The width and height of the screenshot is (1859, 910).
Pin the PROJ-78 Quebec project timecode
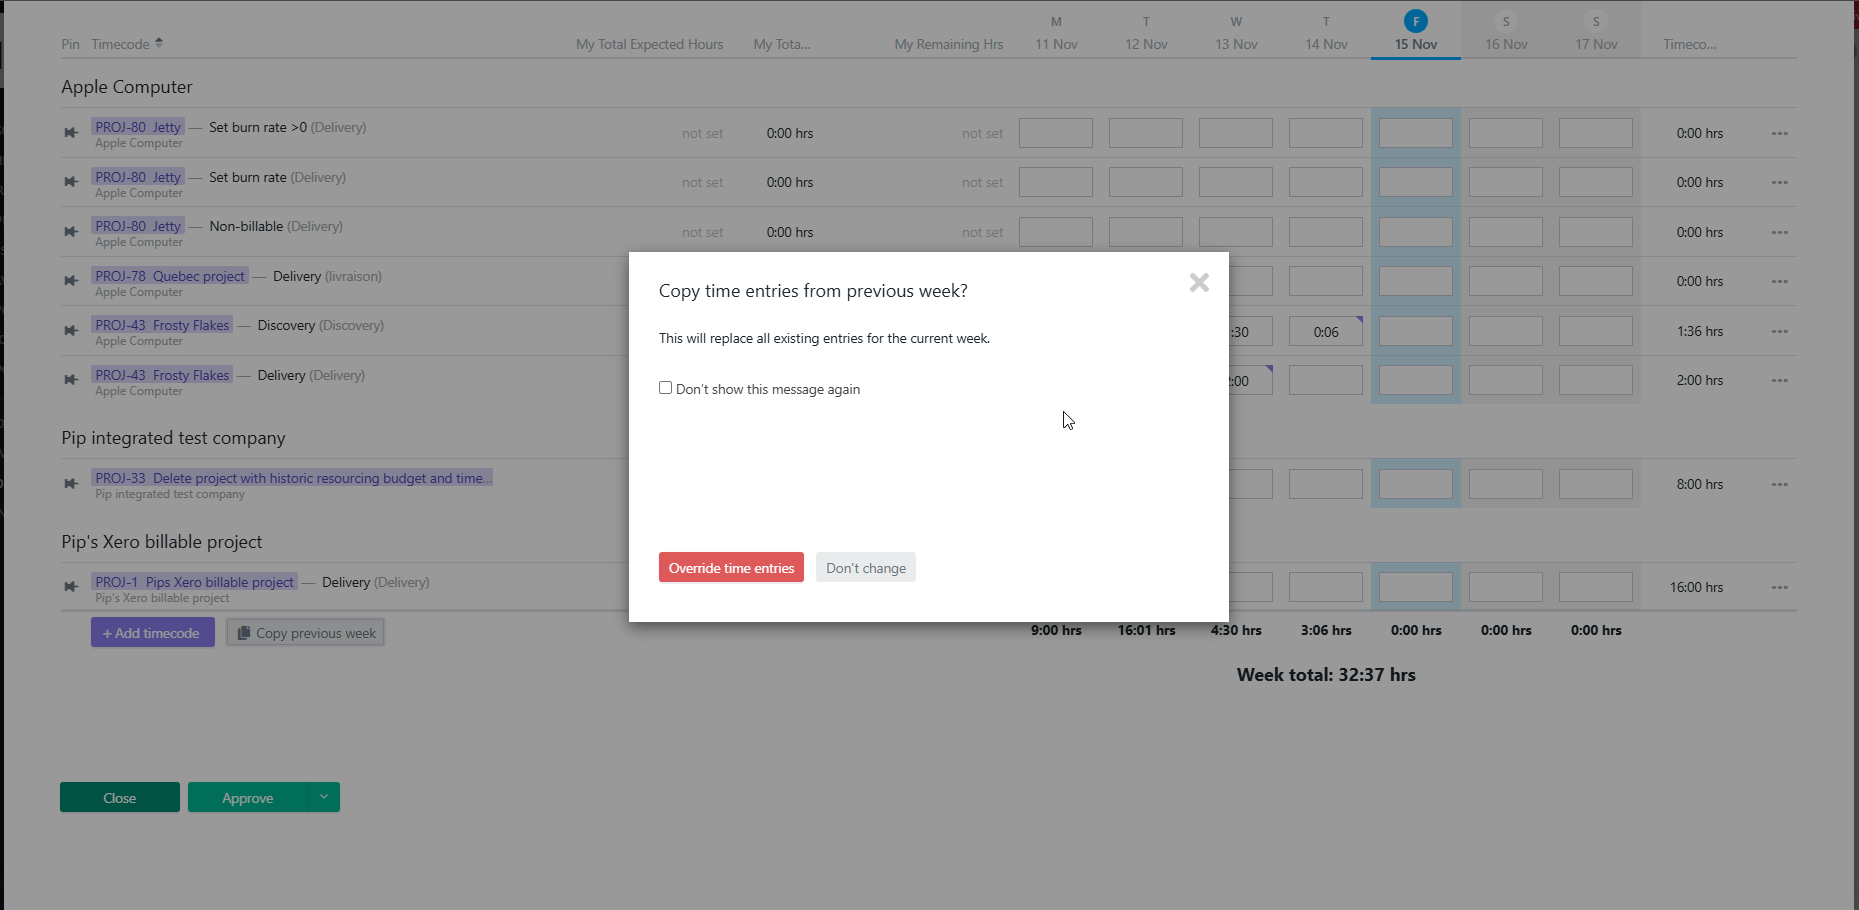pos(70,281)
